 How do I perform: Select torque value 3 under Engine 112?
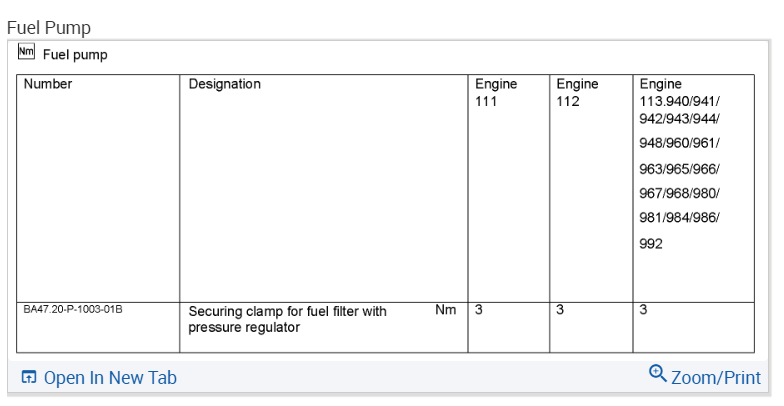pyautogui.click(x=560, y=310)
